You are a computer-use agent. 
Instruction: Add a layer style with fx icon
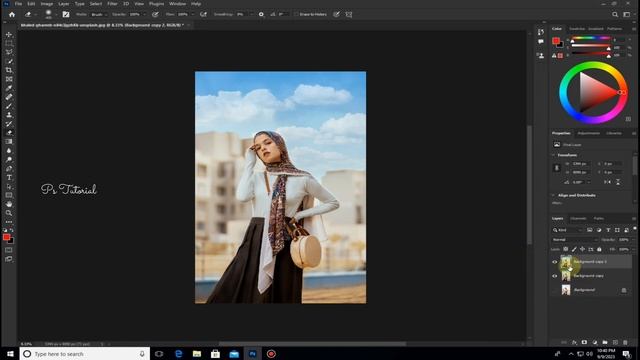point(574,342)
